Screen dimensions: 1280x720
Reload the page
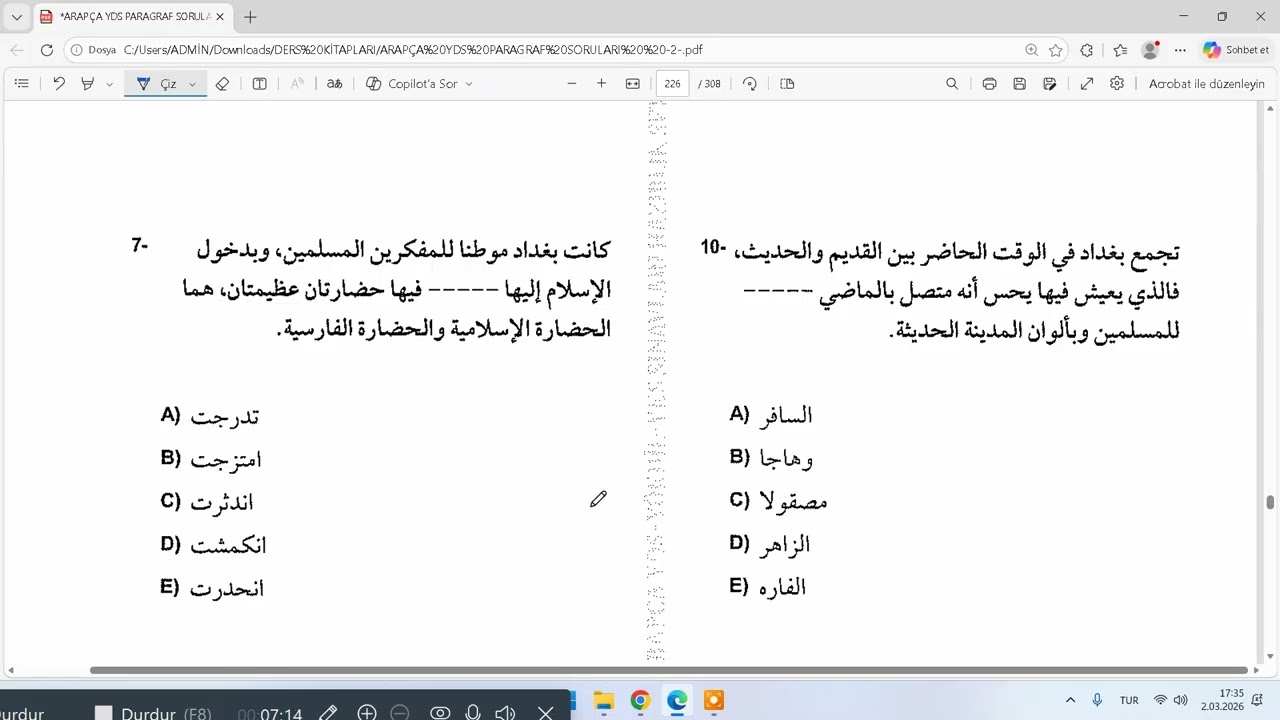[x=47, y=50]
